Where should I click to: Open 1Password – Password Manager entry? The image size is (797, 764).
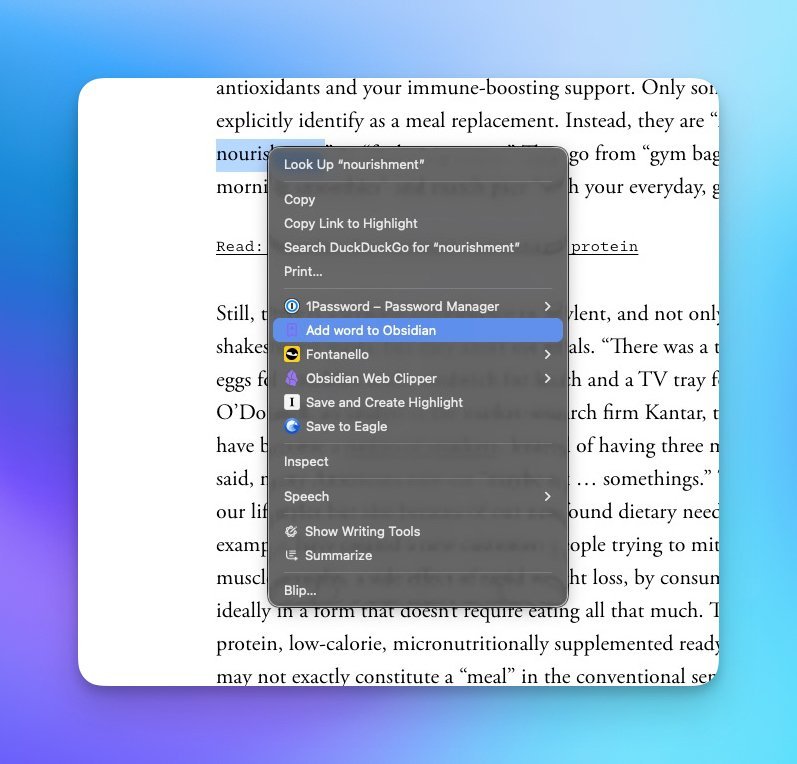click(x=417, y=306)
